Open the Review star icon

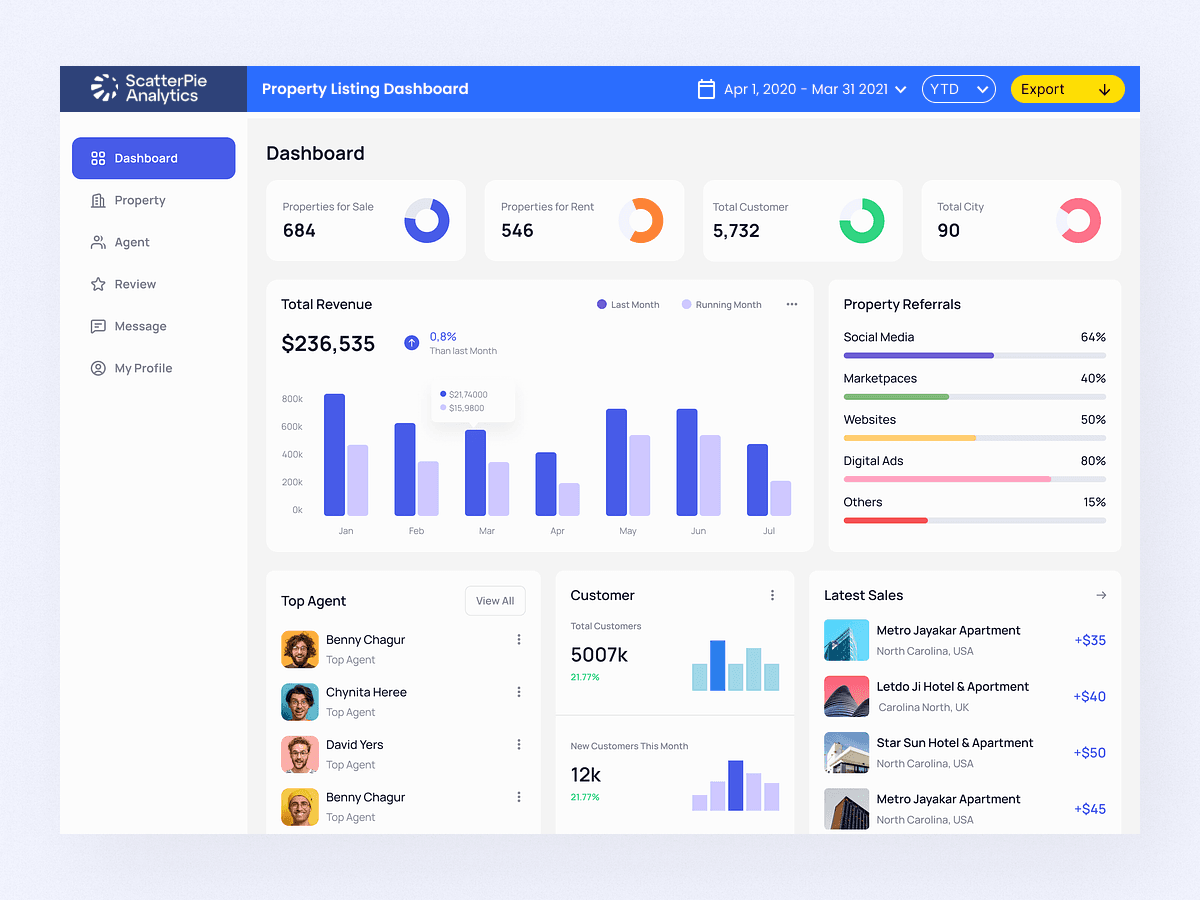[98, 284]
